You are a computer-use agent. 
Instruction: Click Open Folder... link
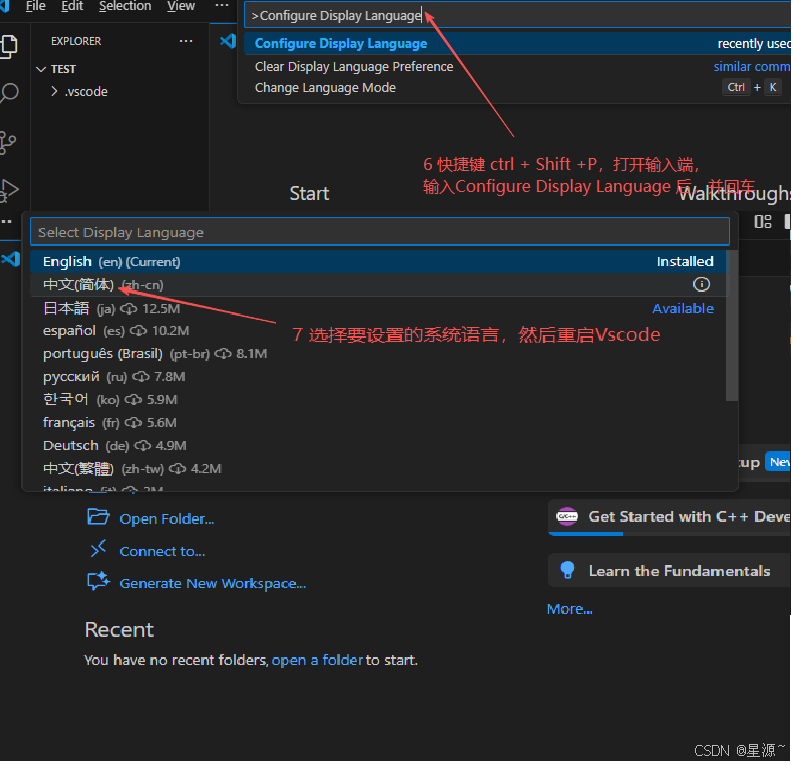click(x=166, y=519)
